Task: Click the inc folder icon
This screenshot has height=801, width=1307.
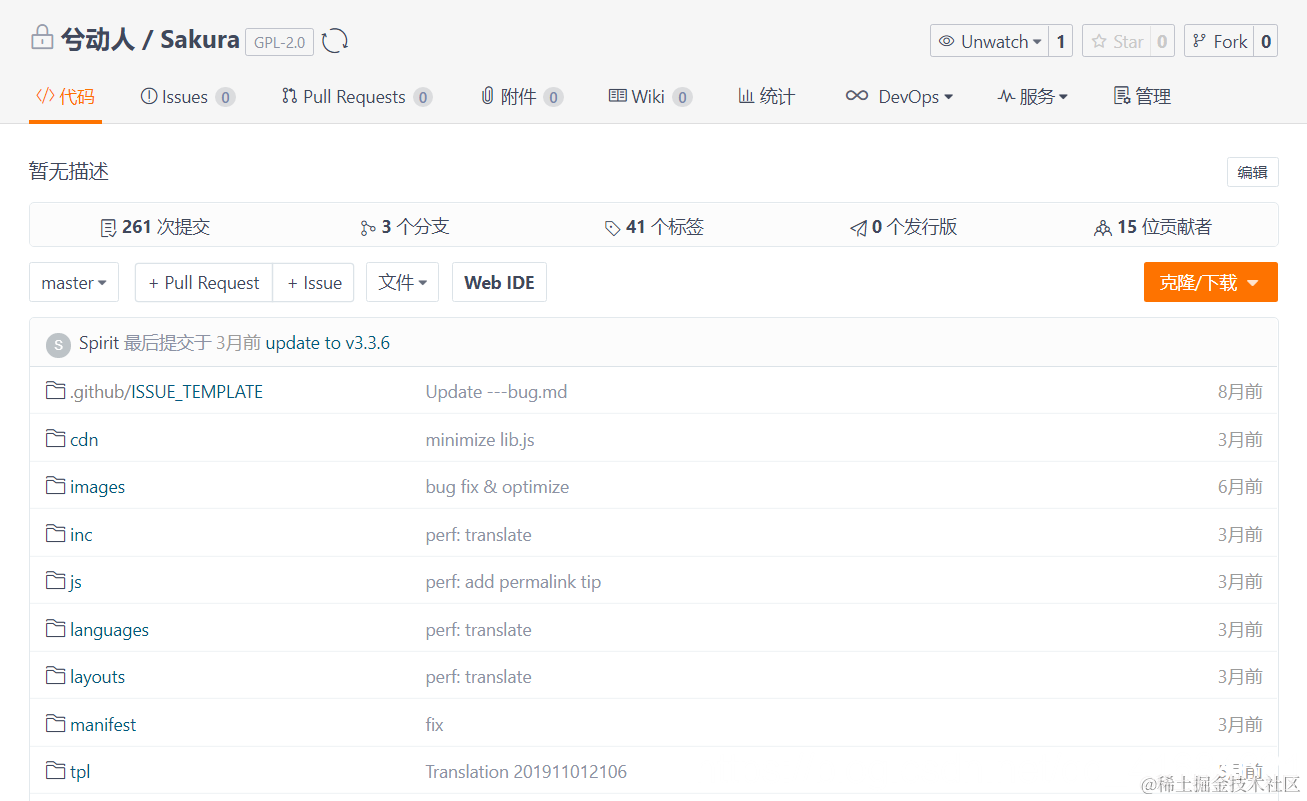Action: [56, 533]
